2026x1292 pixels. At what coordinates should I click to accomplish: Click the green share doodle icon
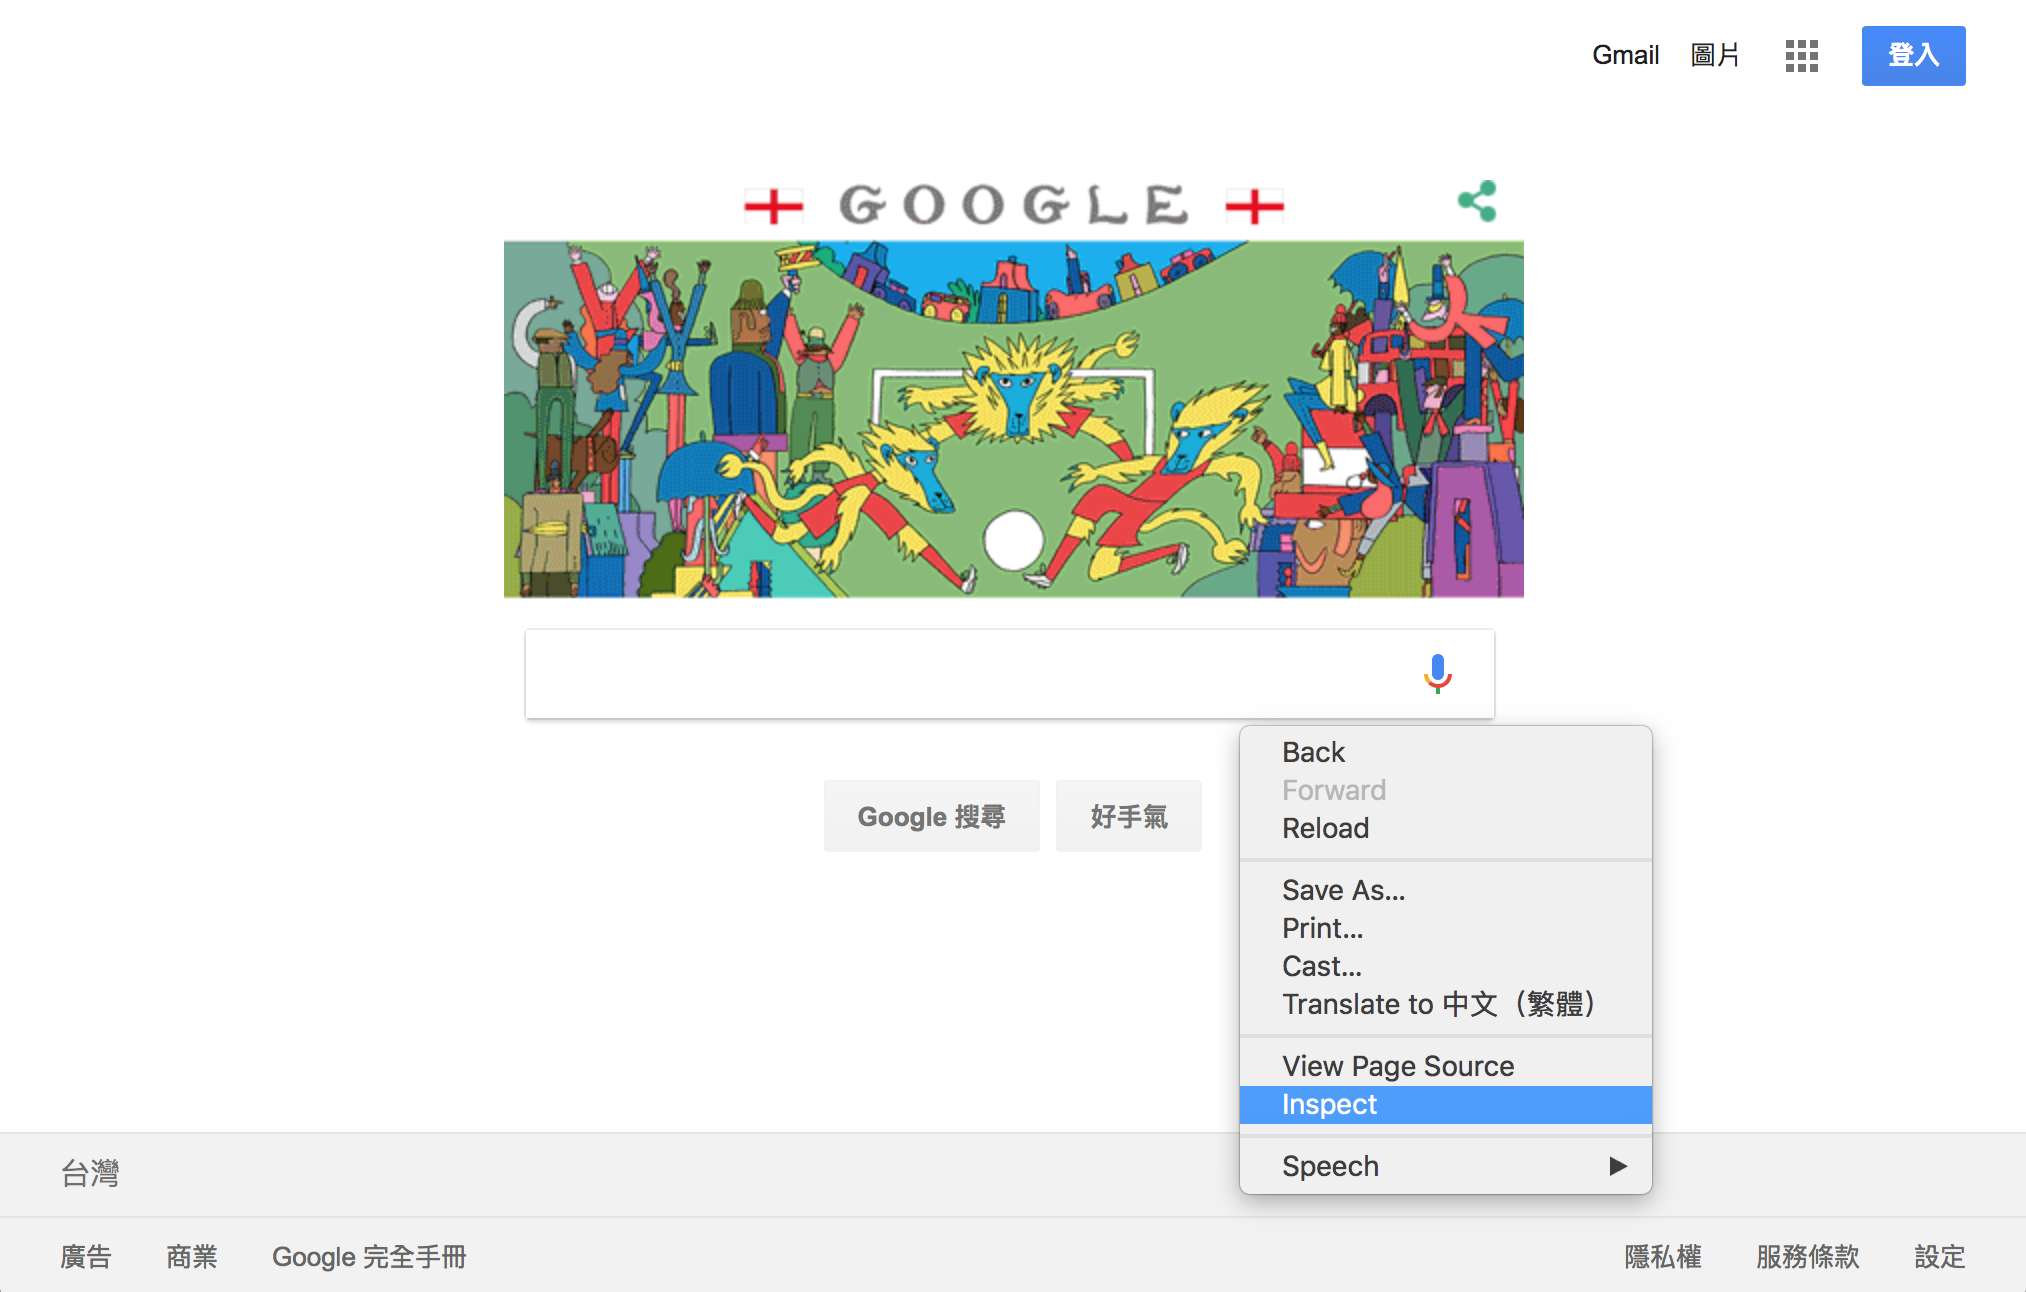1477,201
